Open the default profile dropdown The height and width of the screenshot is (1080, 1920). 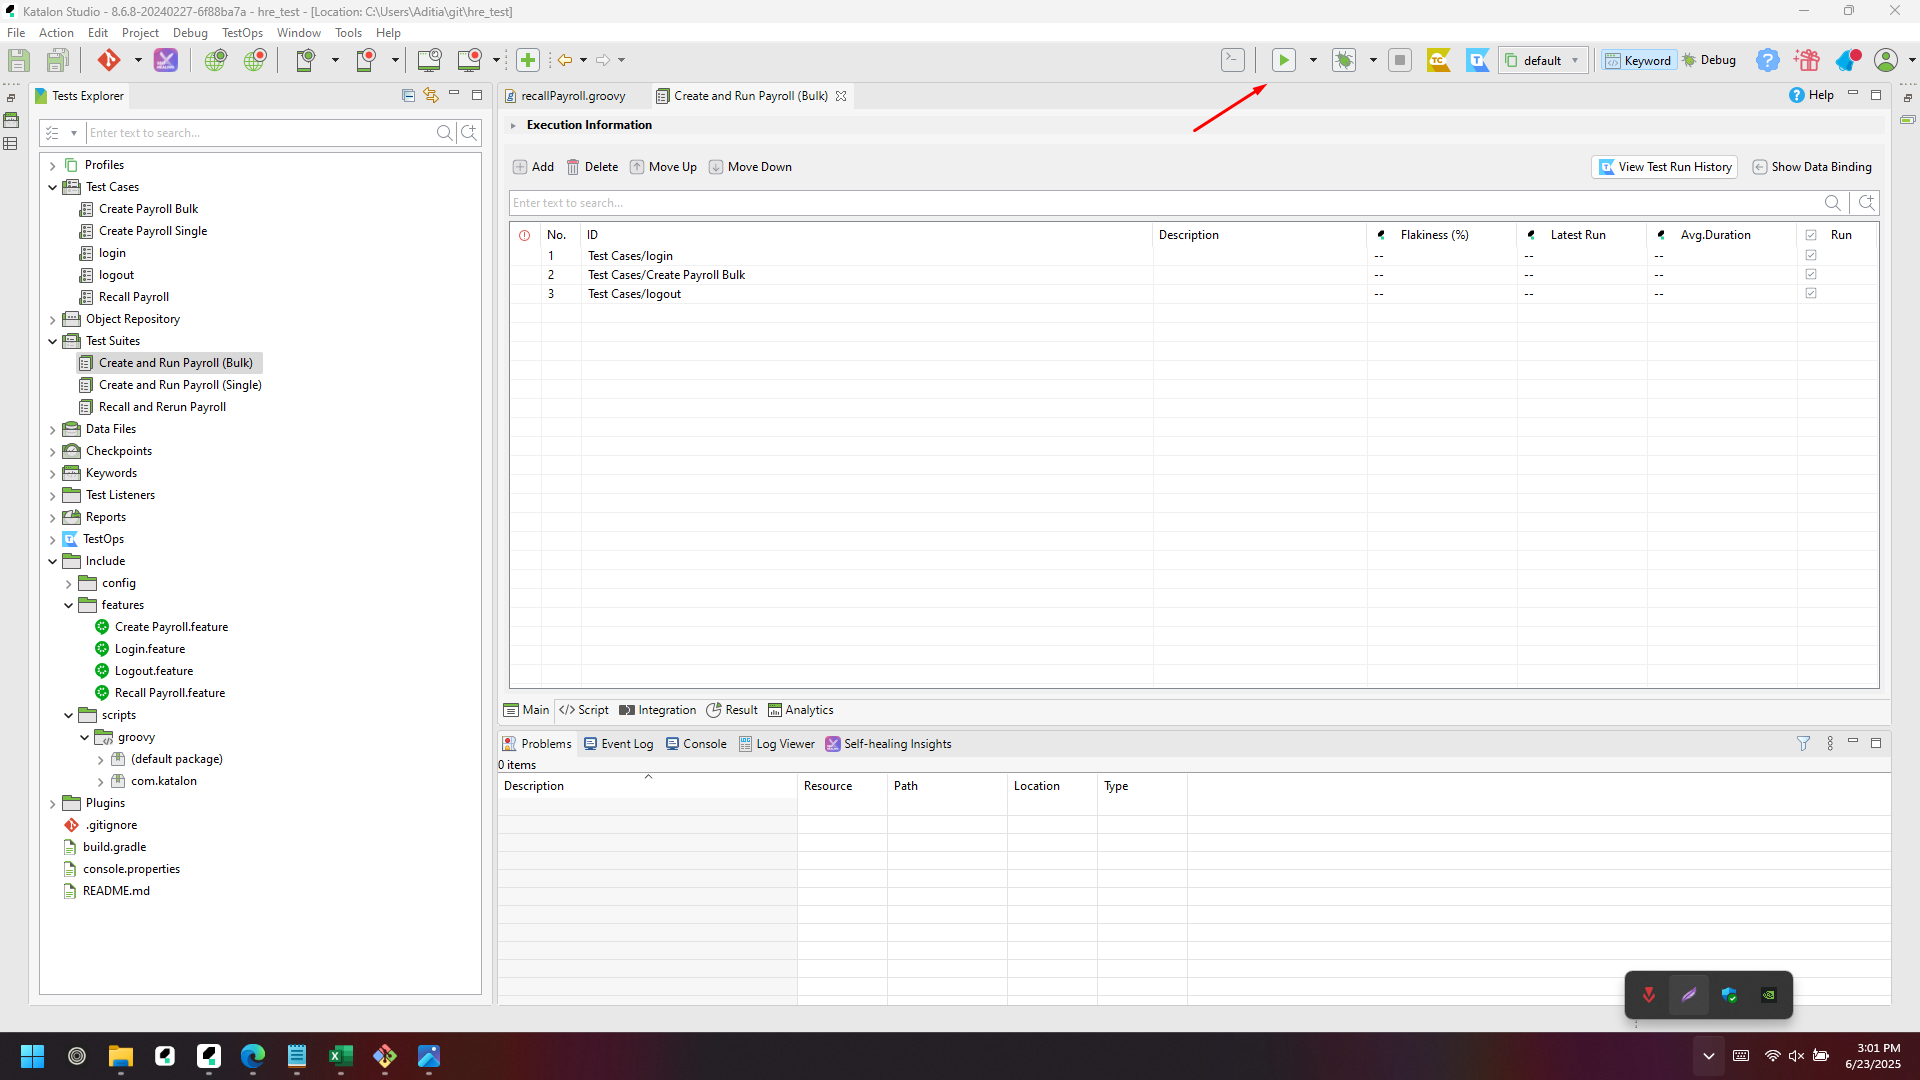[1543, 60]
